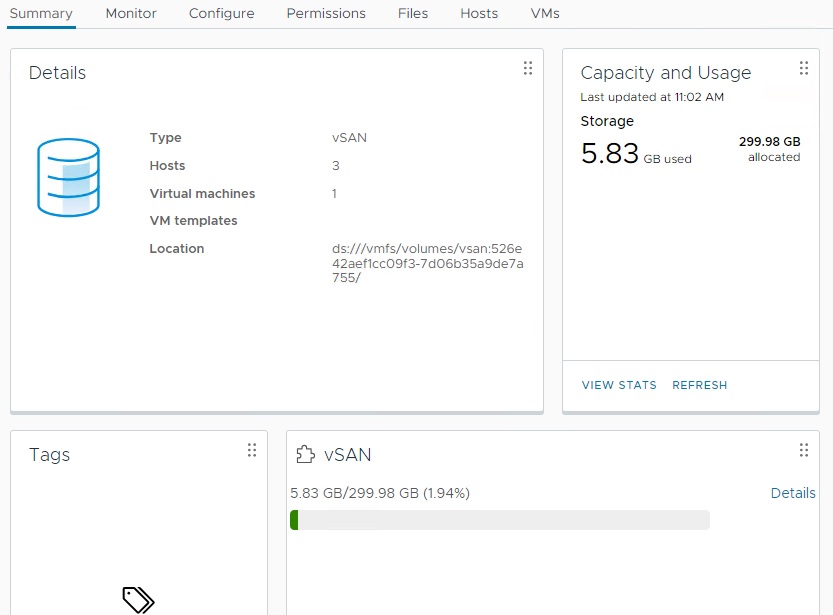
Task: Click the Details card drag handle icon
Action: point(528,68)
